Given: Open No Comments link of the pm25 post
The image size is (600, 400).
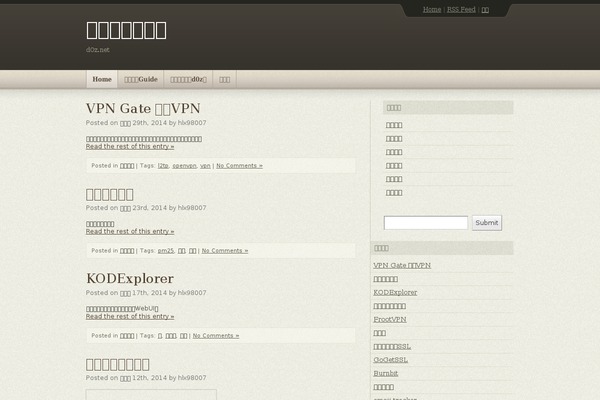Looking at the screenshot, I should [225, 251].
